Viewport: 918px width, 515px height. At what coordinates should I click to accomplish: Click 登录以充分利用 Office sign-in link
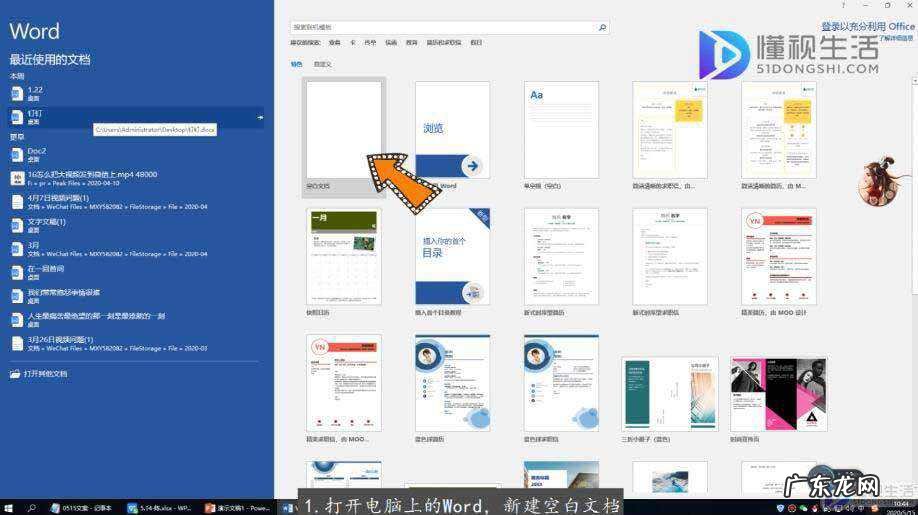click(x=867, y=26)
